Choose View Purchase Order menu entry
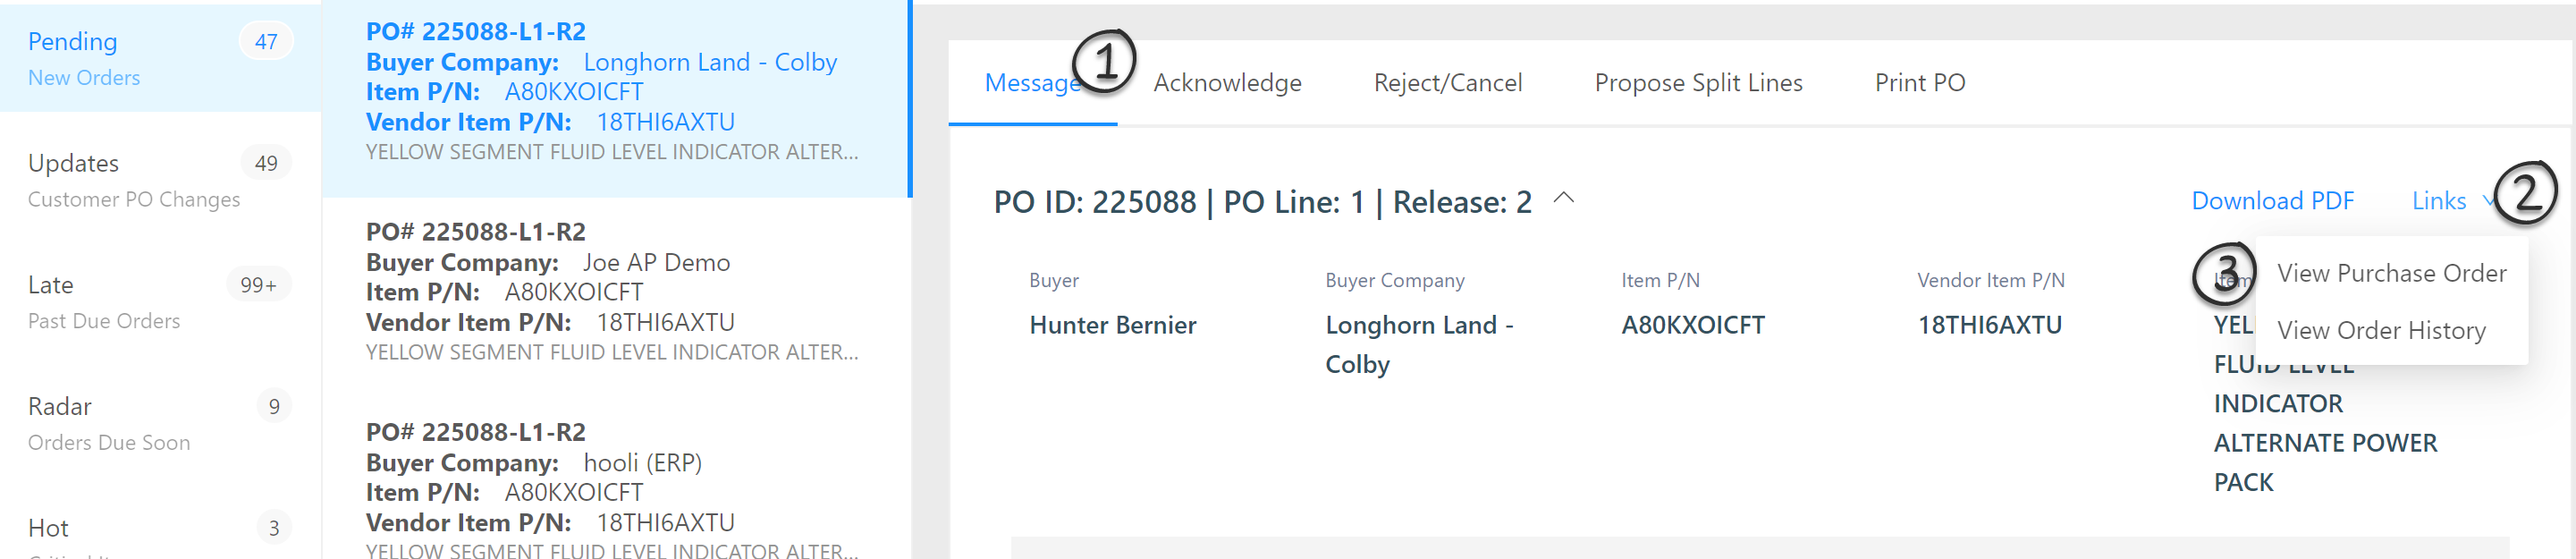Viewport: 2576px width, 559px height. coord(2391,273)
